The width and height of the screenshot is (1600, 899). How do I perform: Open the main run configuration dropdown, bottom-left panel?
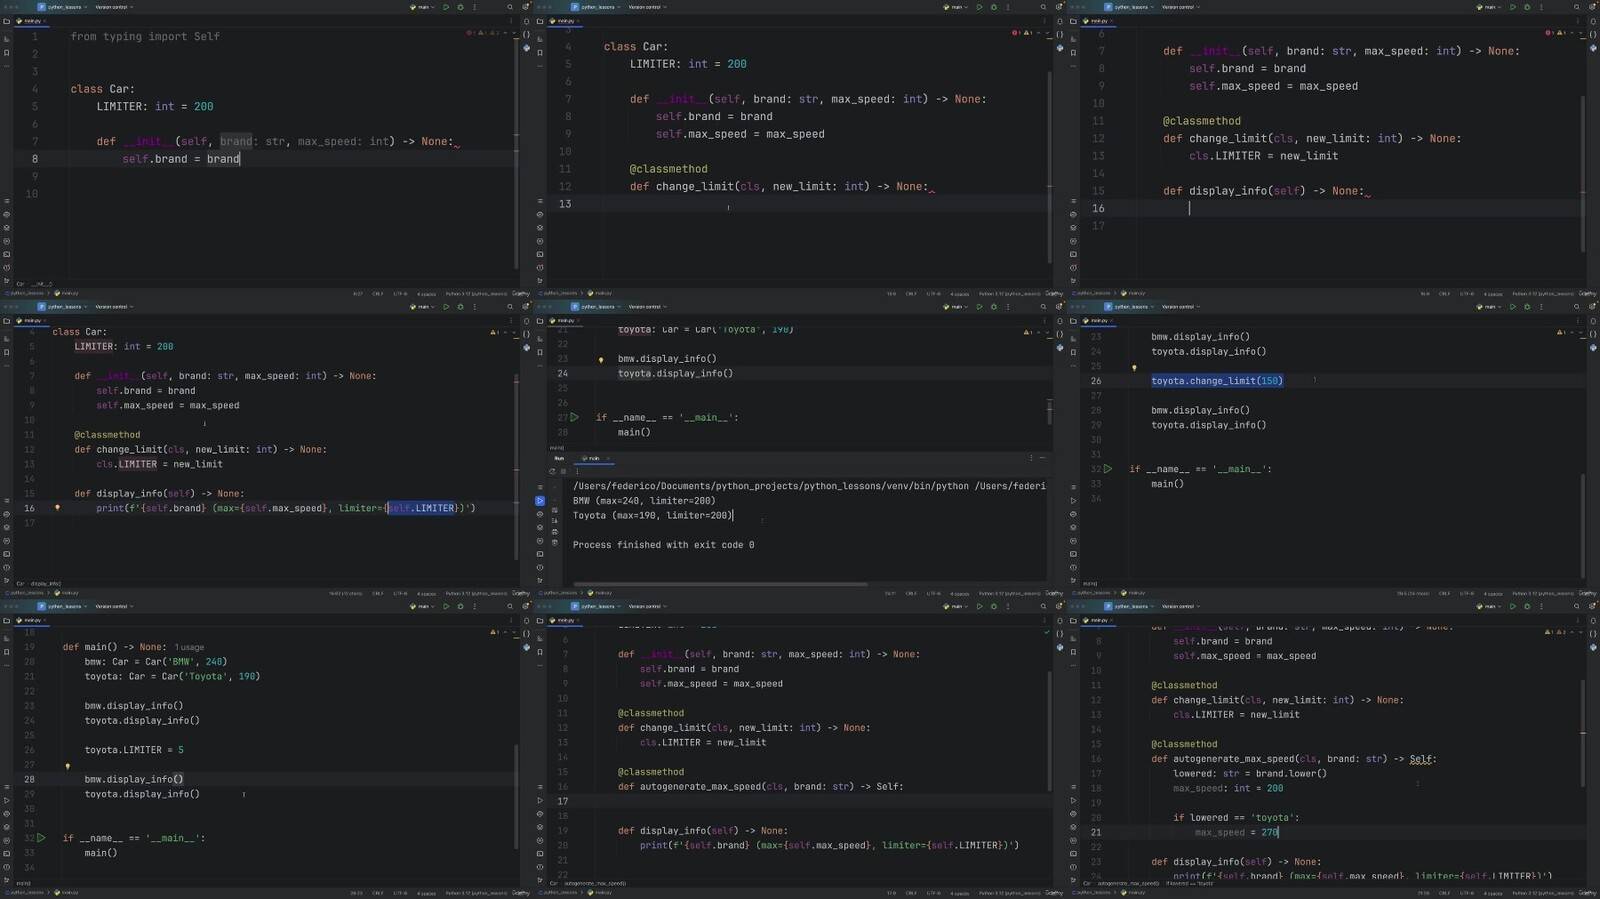(423, 606)
